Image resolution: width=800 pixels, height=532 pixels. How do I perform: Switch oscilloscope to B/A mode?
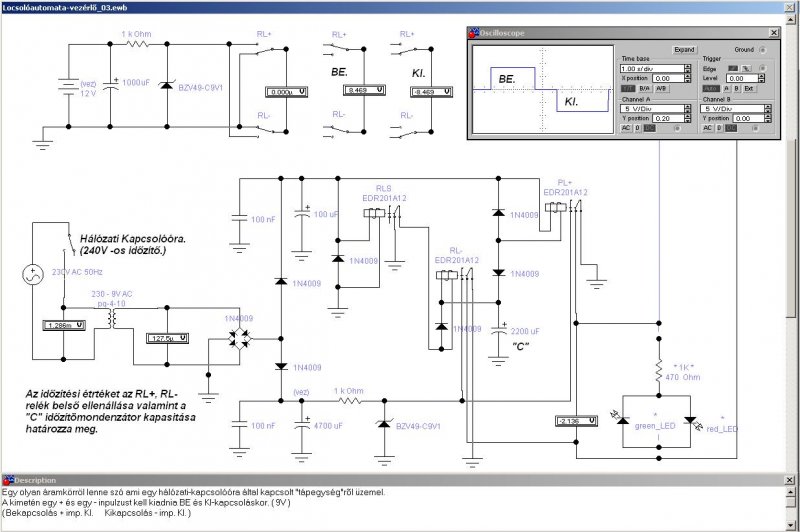pyautogui.click(x=644, y=88)
